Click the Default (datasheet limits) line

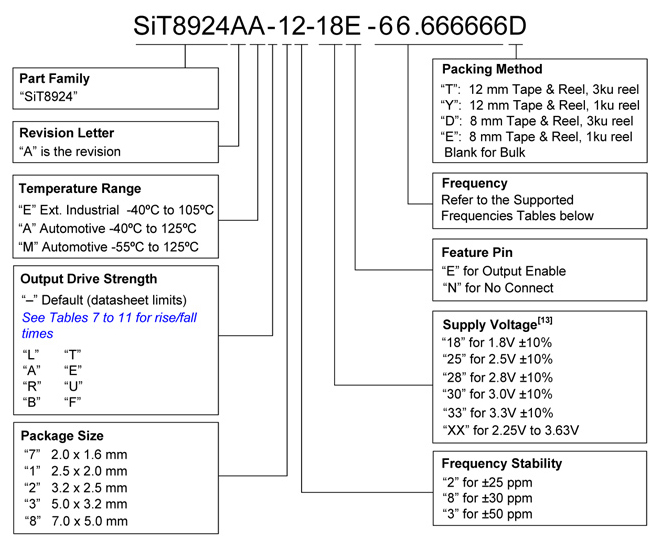[x=104, y=300]
